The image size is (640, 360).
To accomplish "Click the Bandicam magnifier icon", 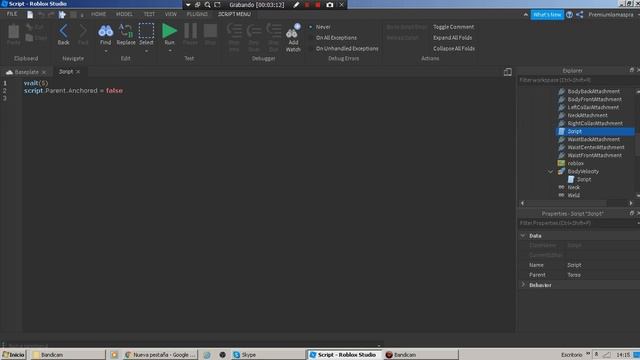I will [207, 5].
